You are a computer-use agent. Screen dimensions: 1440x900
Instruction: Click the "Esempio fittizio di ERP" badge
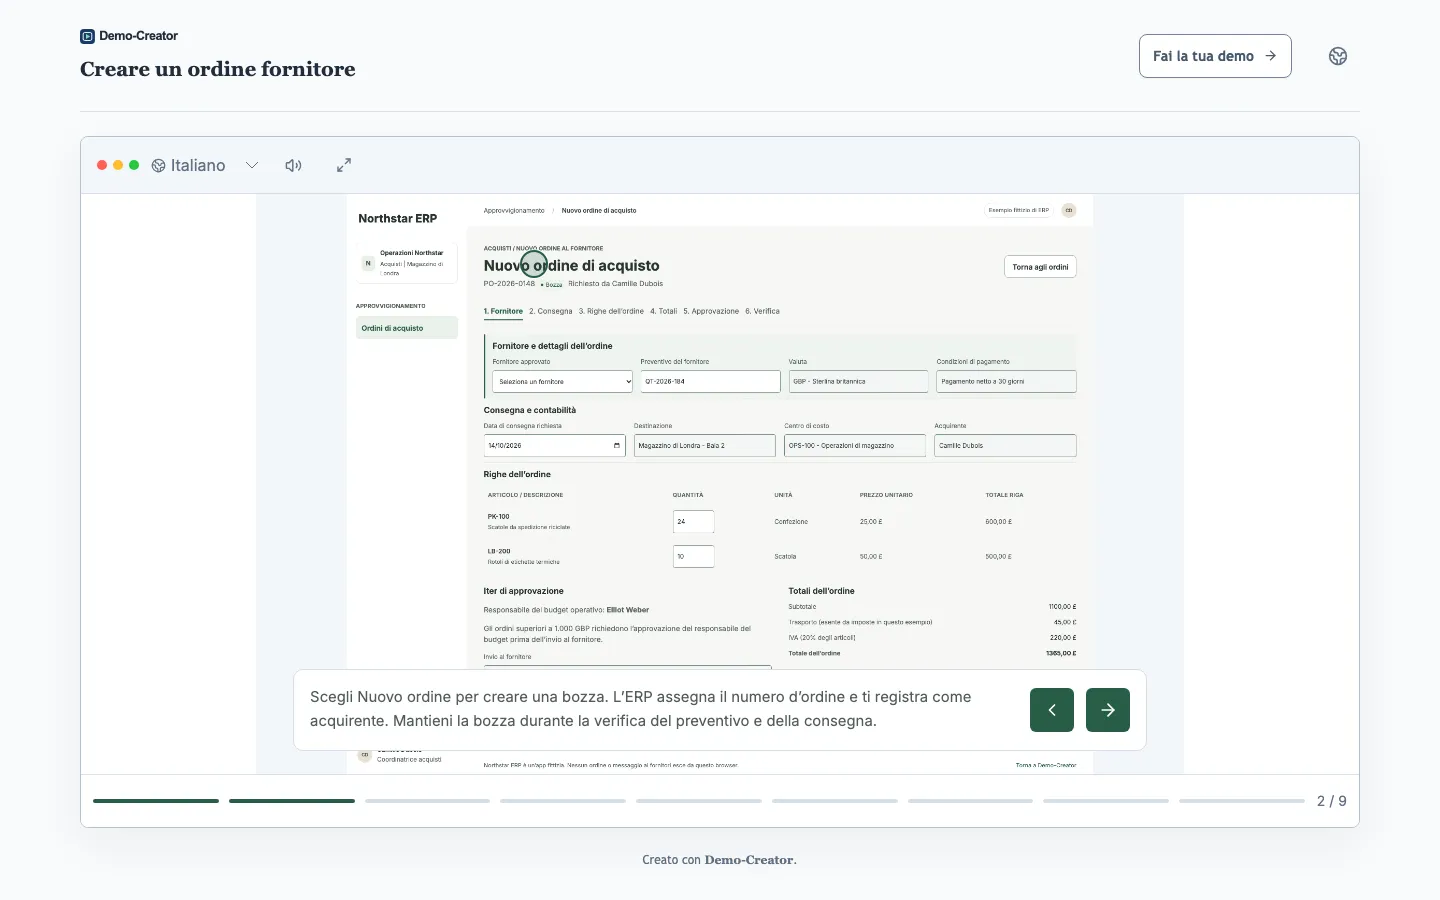pos(1019,210)
